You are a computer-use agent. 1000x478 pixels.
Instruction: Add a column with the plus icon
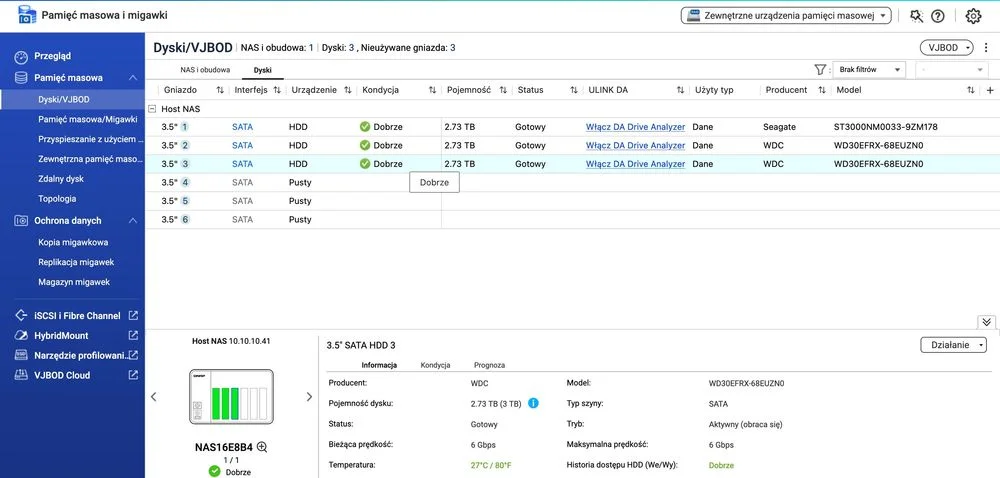pyautogui.click(x=990, y=91)
